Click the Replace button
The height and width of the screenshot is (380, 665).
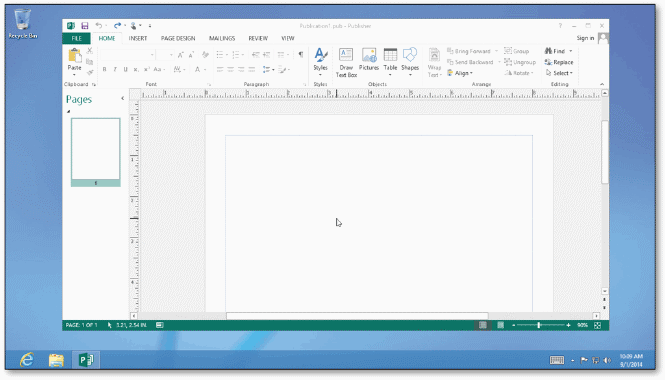559,62
